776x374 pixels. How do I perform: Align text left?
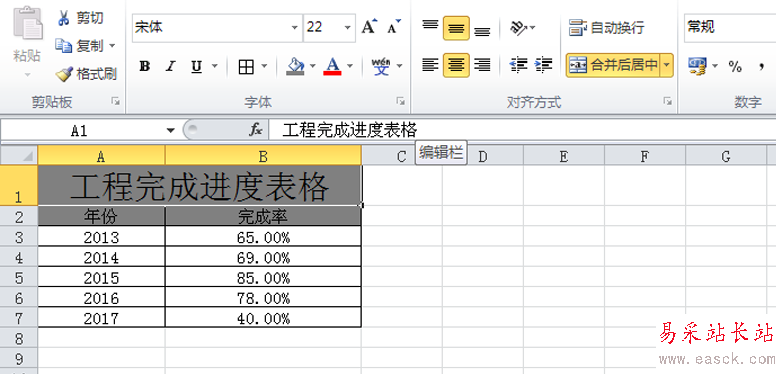(x=430, y=65)
